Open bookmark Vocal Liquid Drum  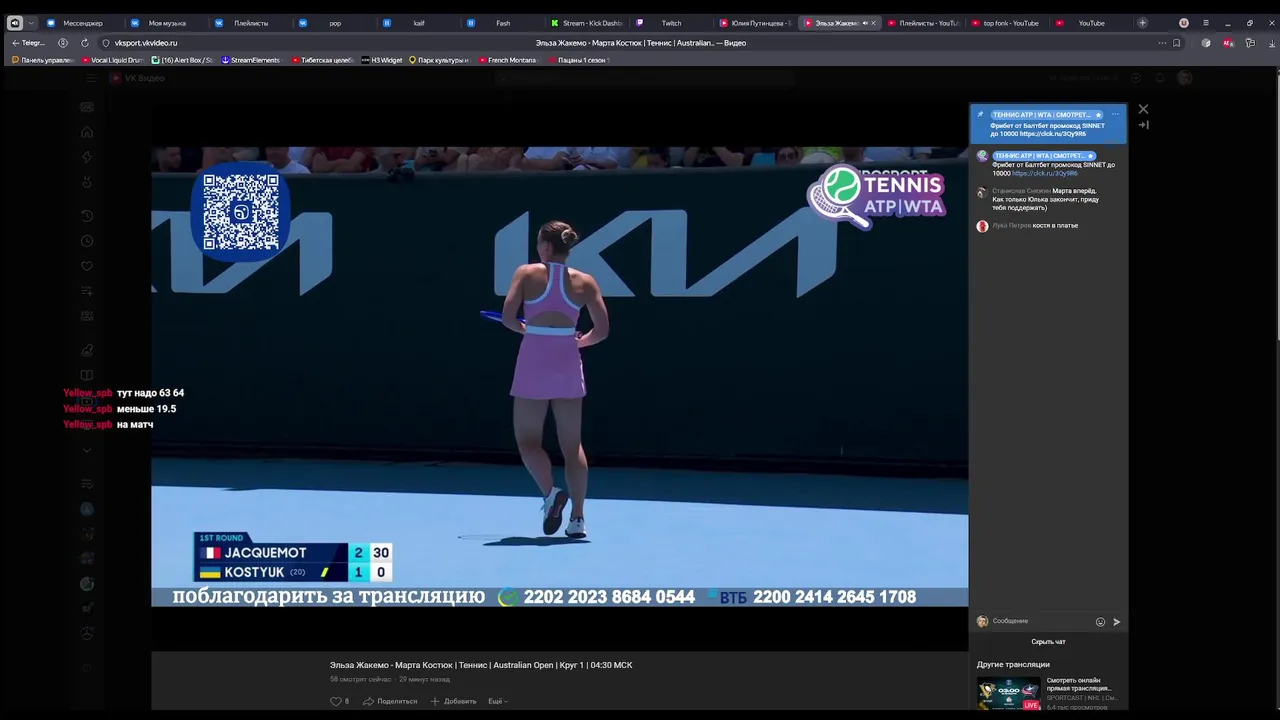113,60
